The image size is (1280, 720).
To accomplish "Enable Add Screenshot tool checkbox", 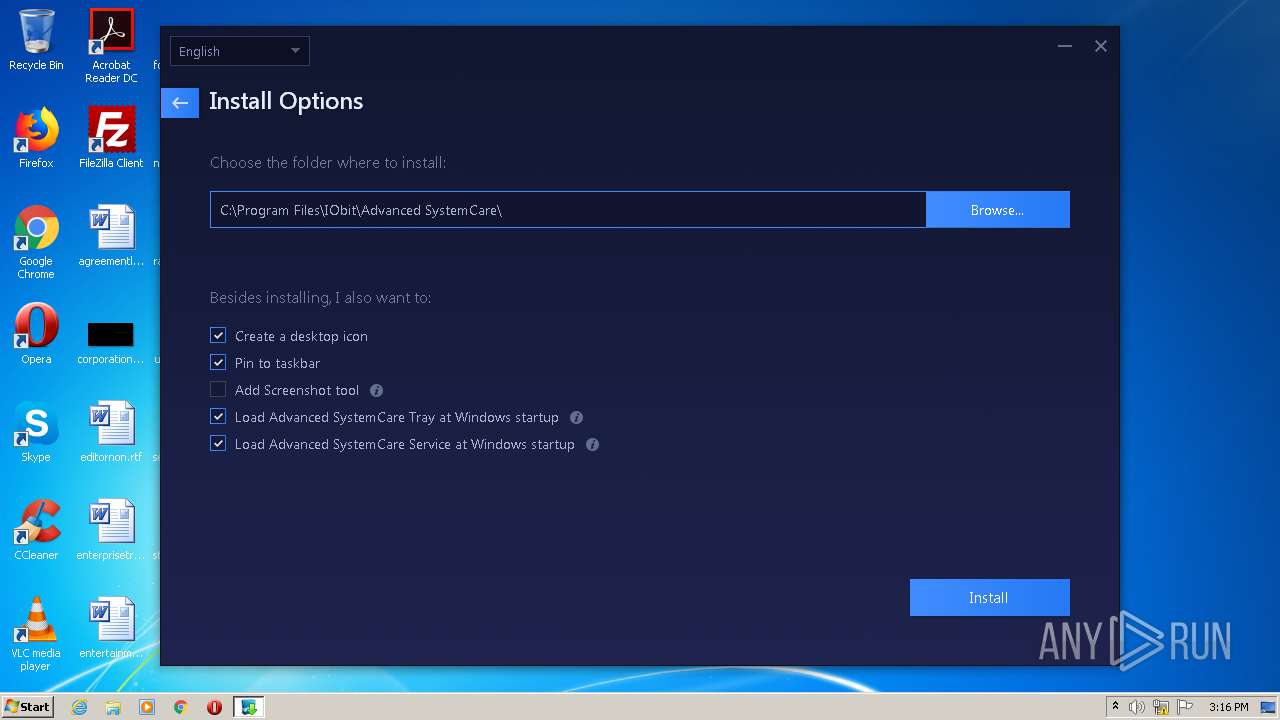I will coord(218,390).
